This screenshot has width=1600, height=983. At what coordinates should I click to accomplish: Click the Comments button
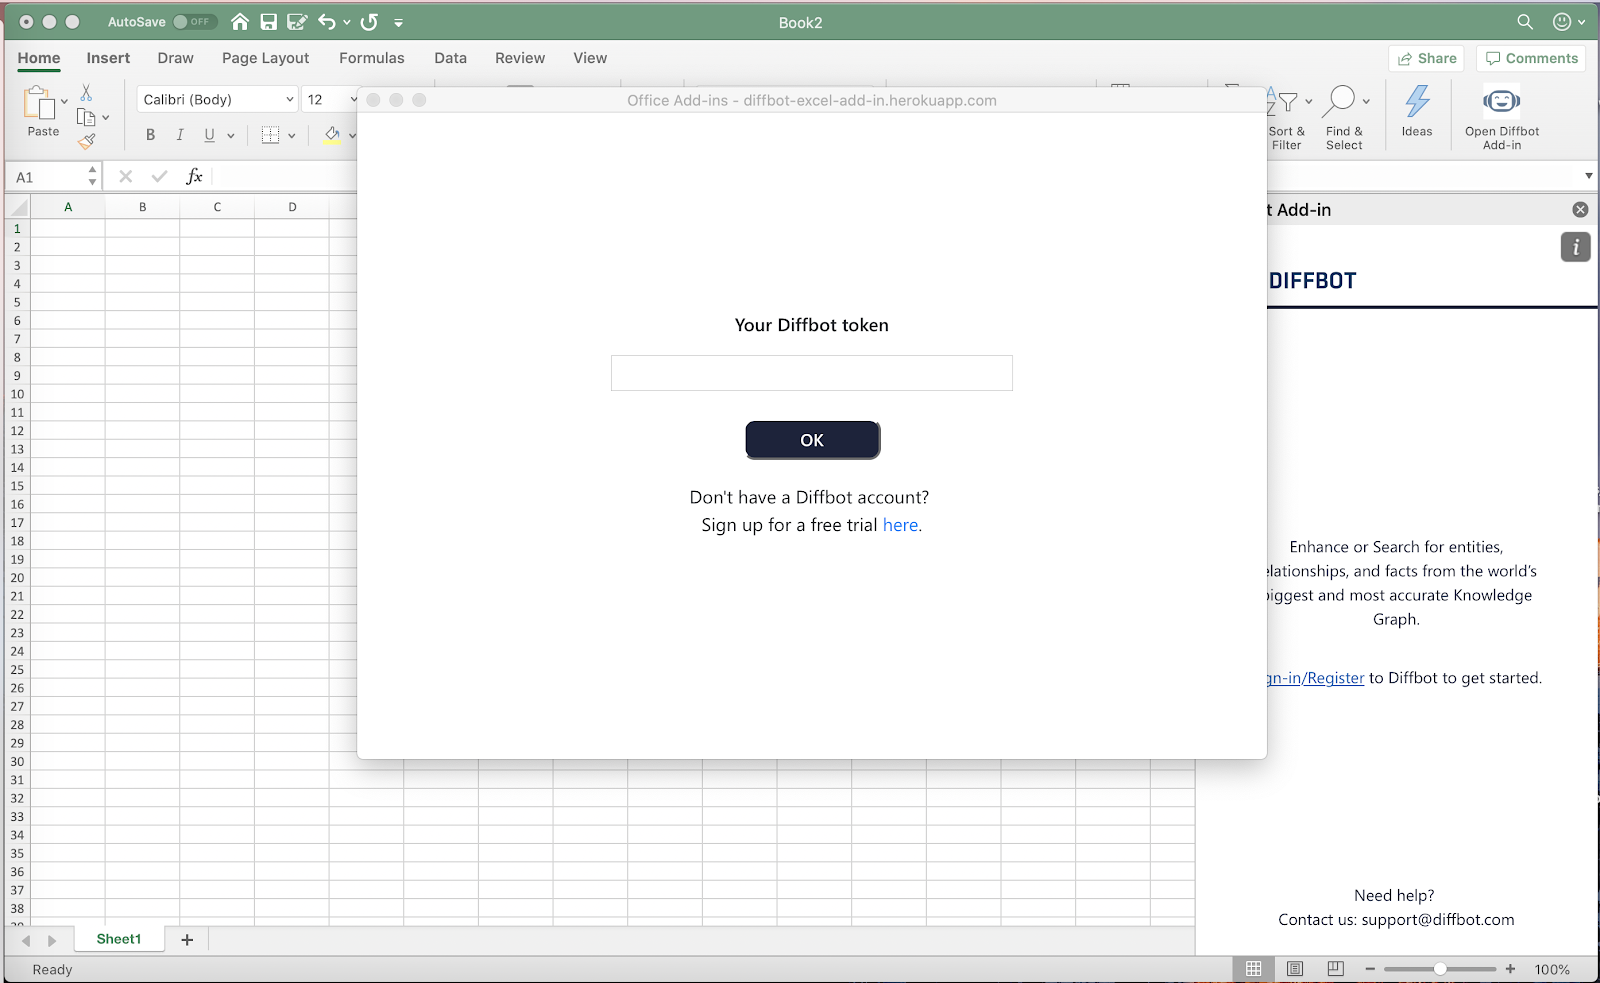pos(1532,58)
